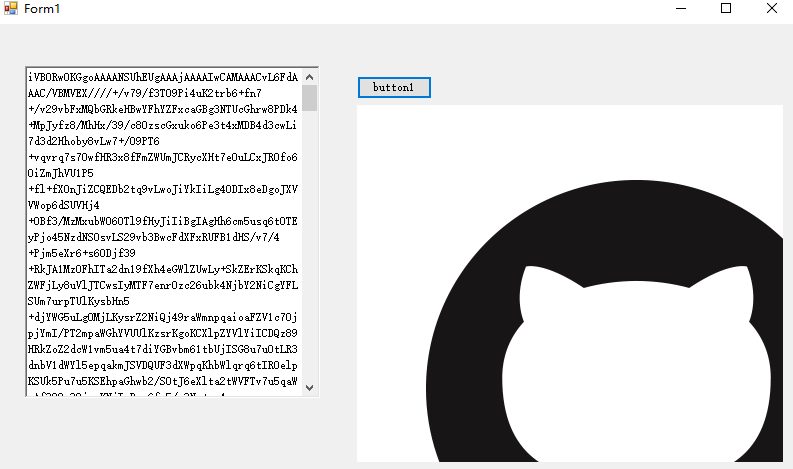Click the textbox scrollbar down arrow
This screenshot has width=793, height=469.
pos(310,388)
